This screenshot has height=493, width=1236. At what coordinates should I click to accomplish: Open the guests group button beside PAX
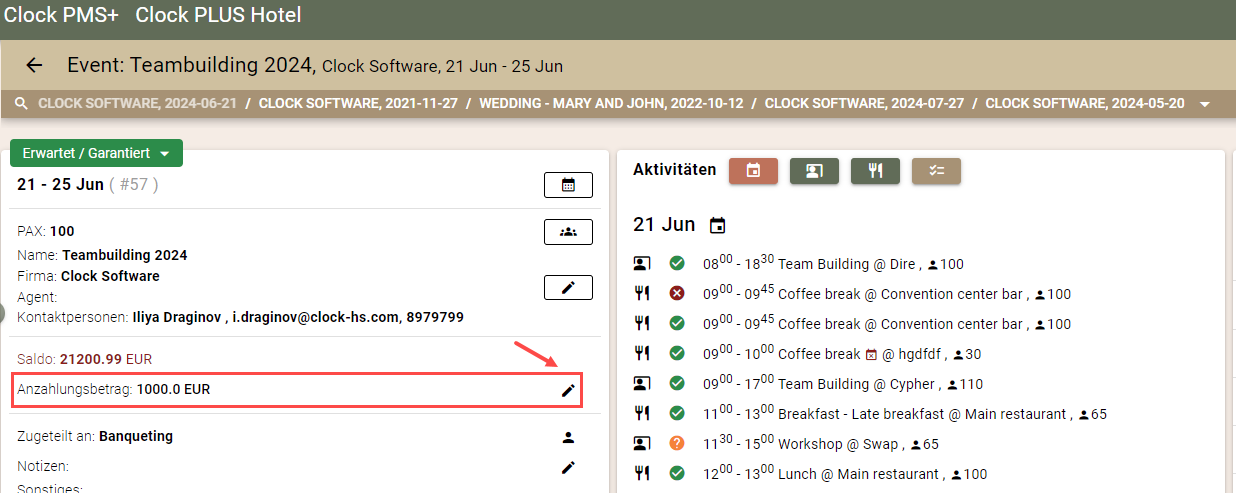(x=568, y=232)
